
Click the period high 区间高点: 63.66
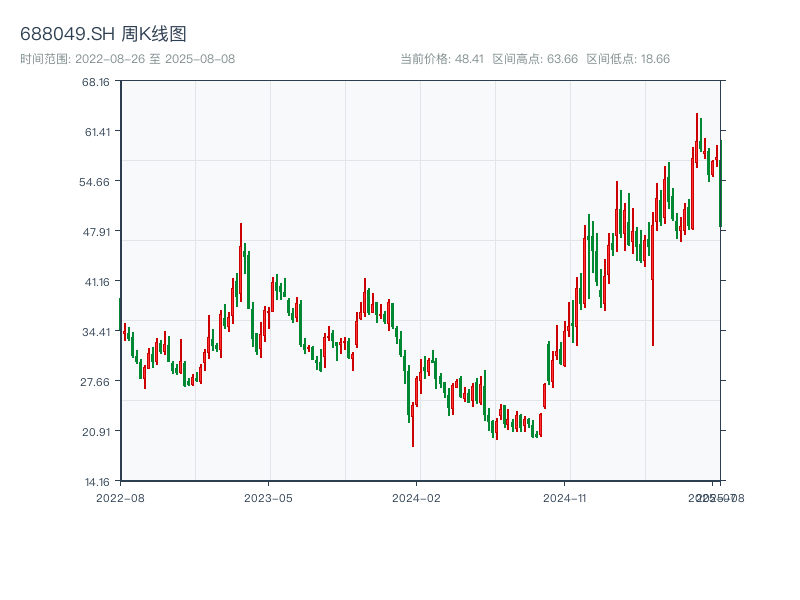click(x=535, y=59)
